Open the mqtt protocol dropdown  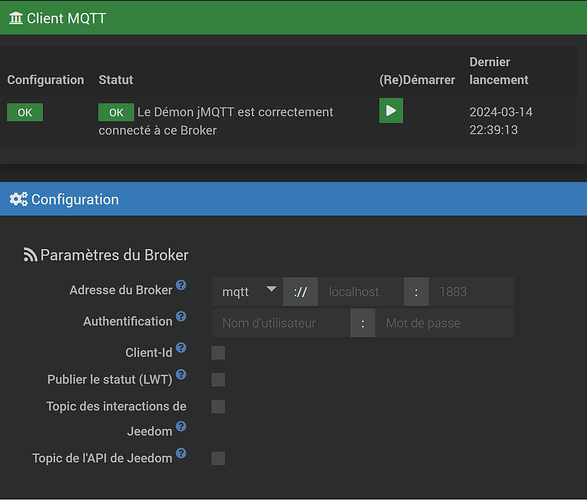247,292
